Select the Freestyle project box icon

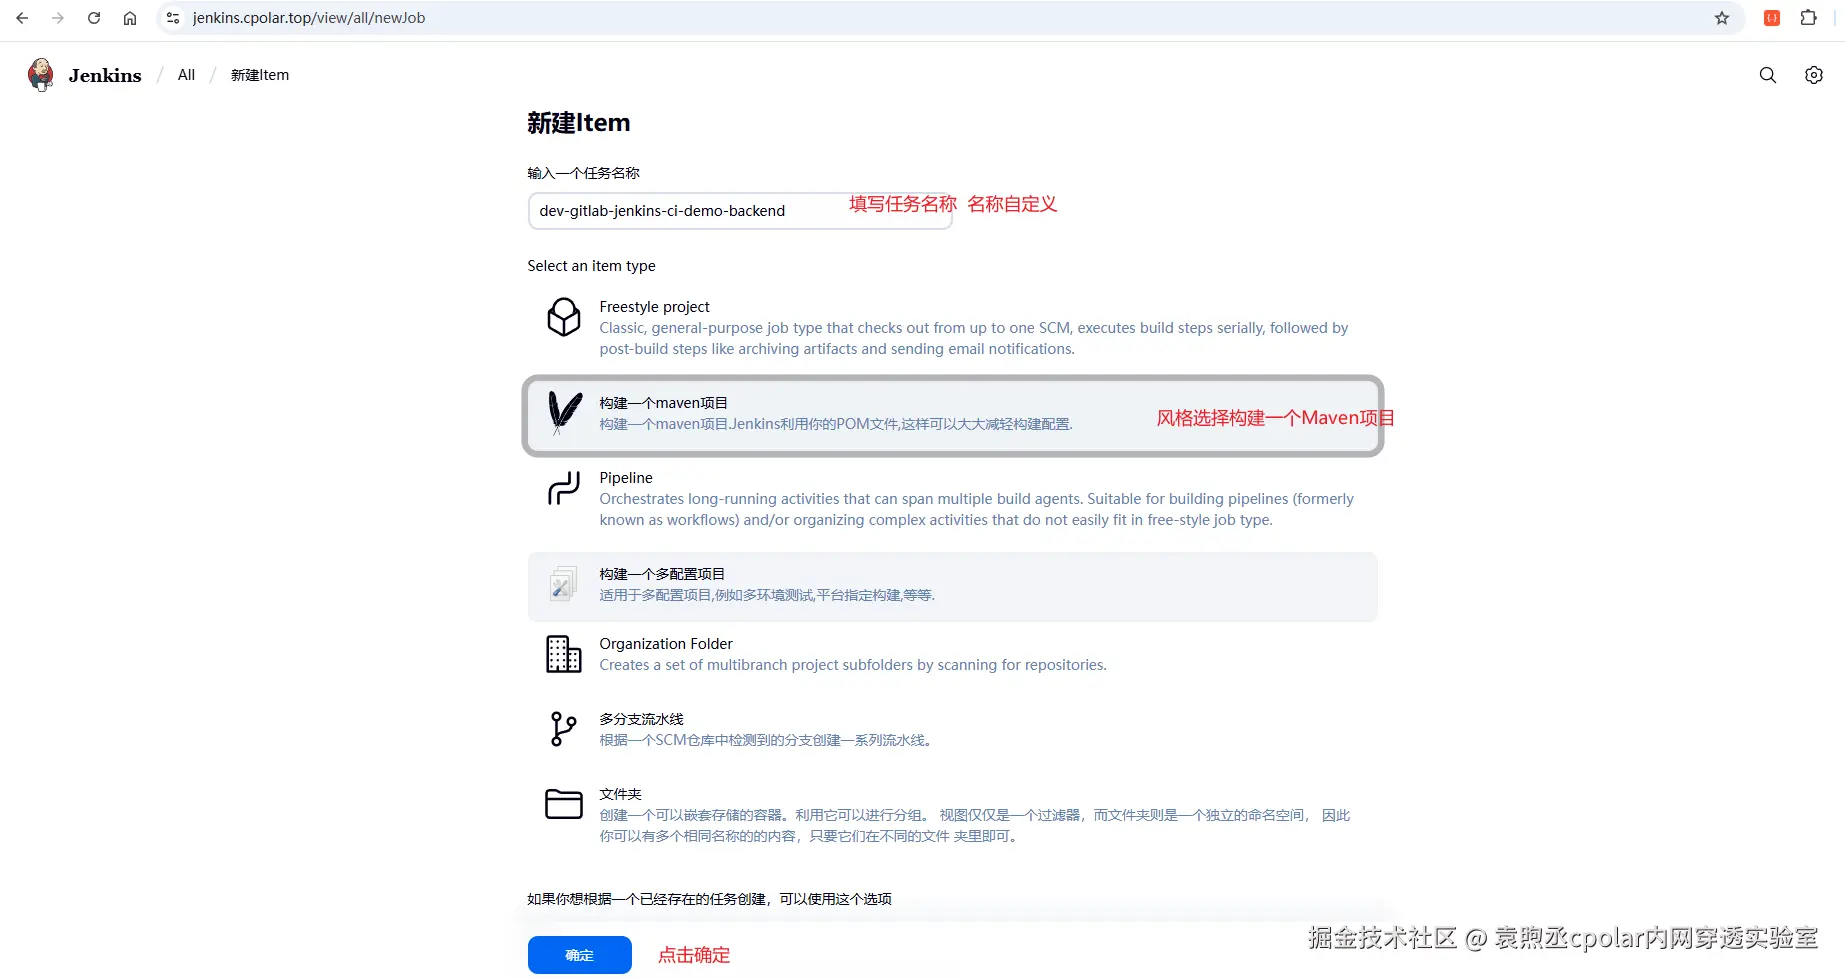coord(564,317)
